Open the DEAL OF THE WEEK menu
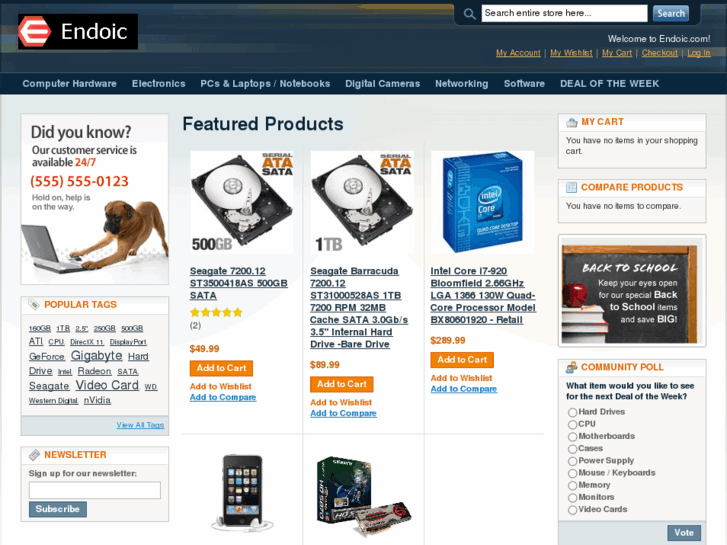The width and height of the screenshot is (727, 545). click(x=609, y=83)
